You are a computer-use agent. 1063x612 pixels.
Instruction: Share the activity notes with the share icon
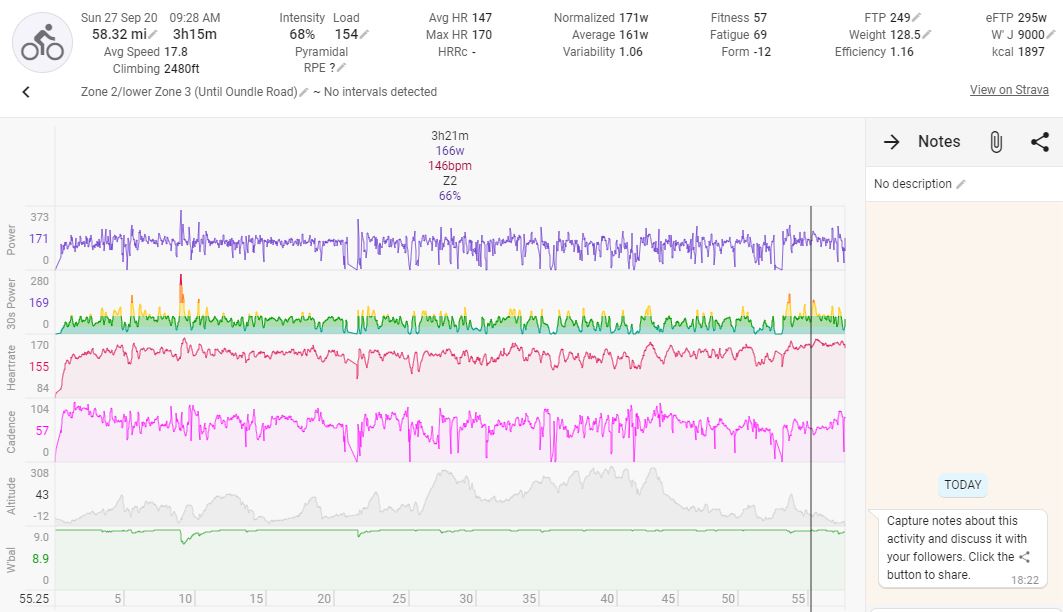coord(1039,142)
